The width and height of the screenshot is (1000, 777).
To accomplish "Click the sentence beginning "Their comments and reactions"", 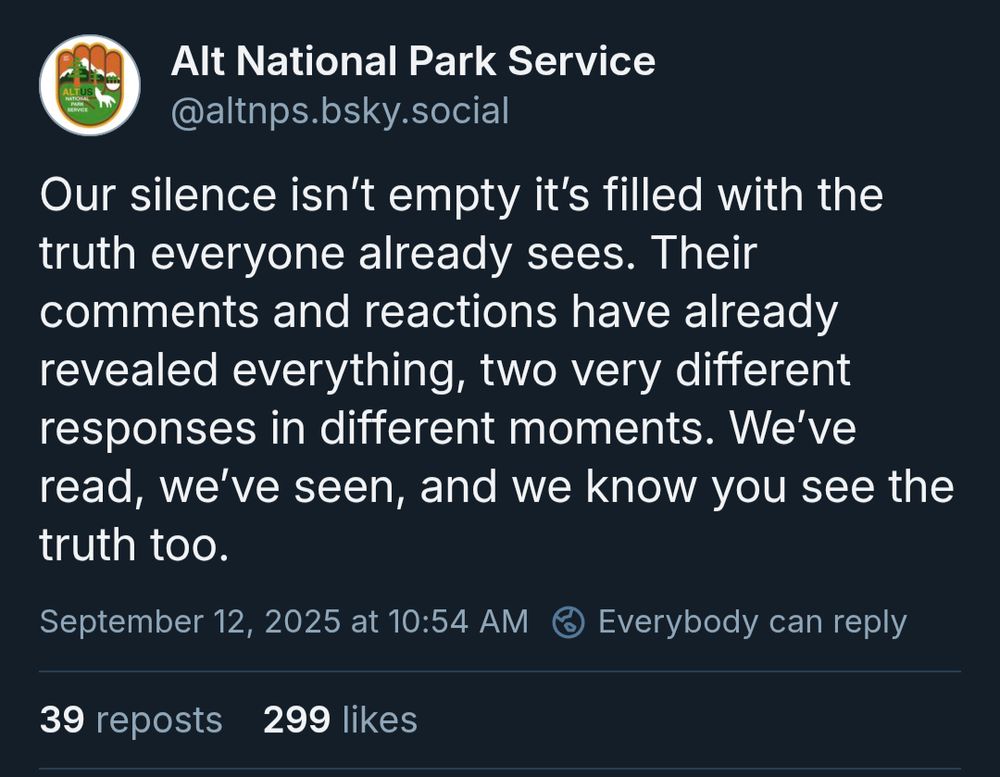I will (400, 312).
